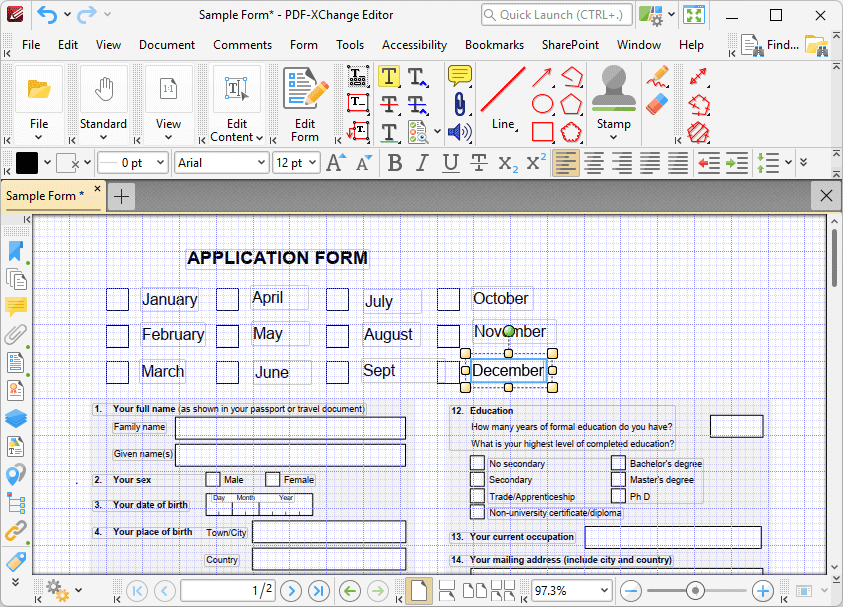Toggle bold formatting

point(395,162)
